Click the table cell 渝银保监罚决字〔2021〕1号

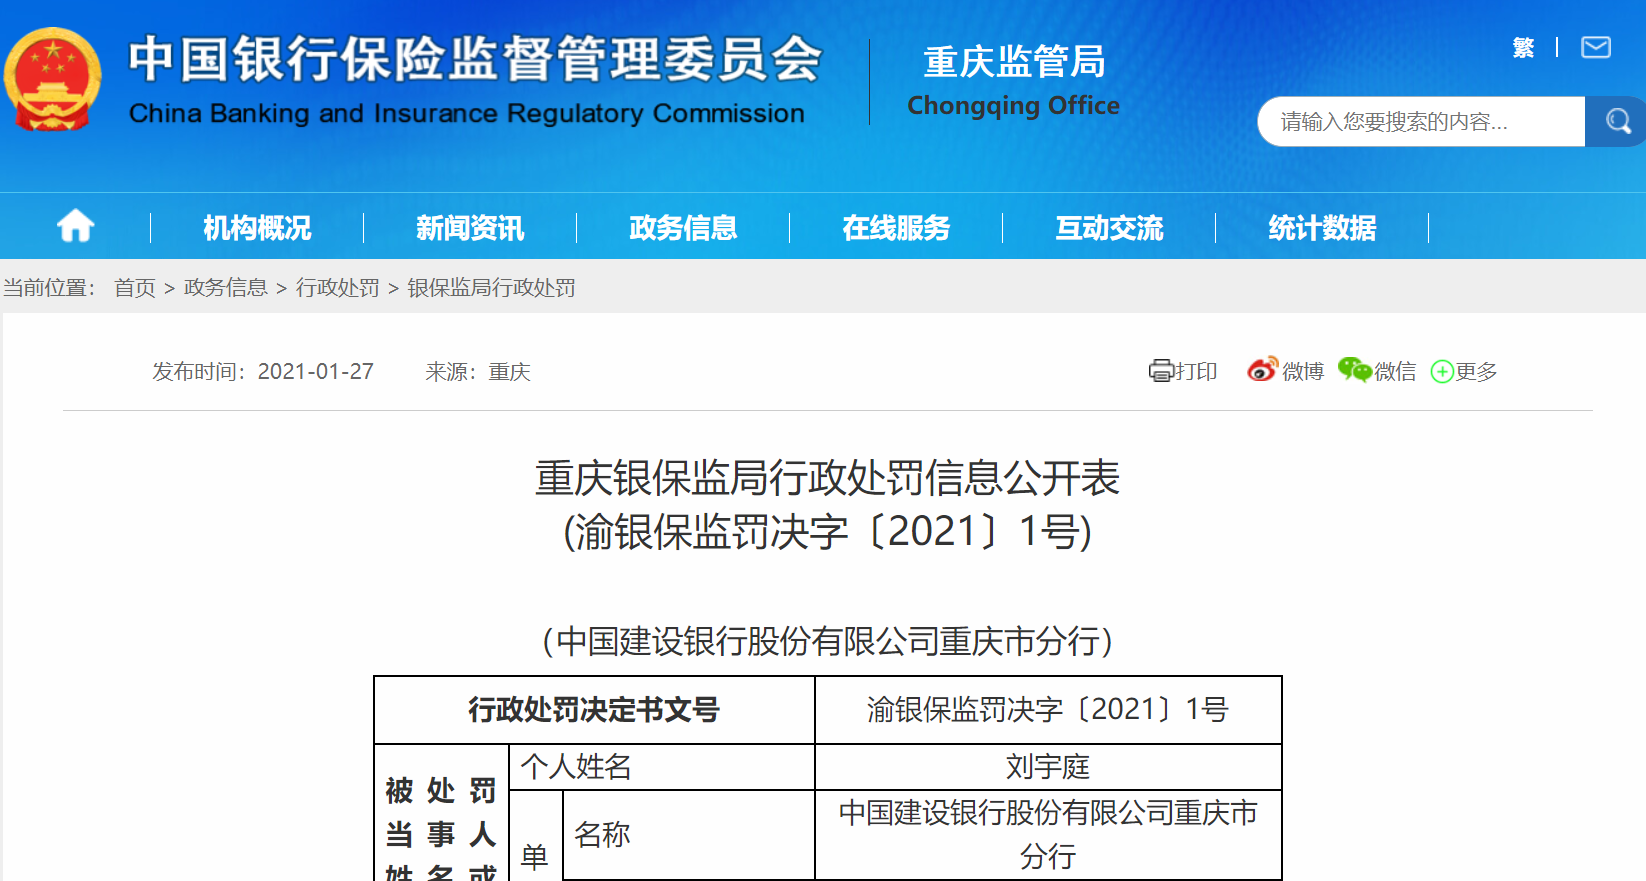(x=1048, y=710)
